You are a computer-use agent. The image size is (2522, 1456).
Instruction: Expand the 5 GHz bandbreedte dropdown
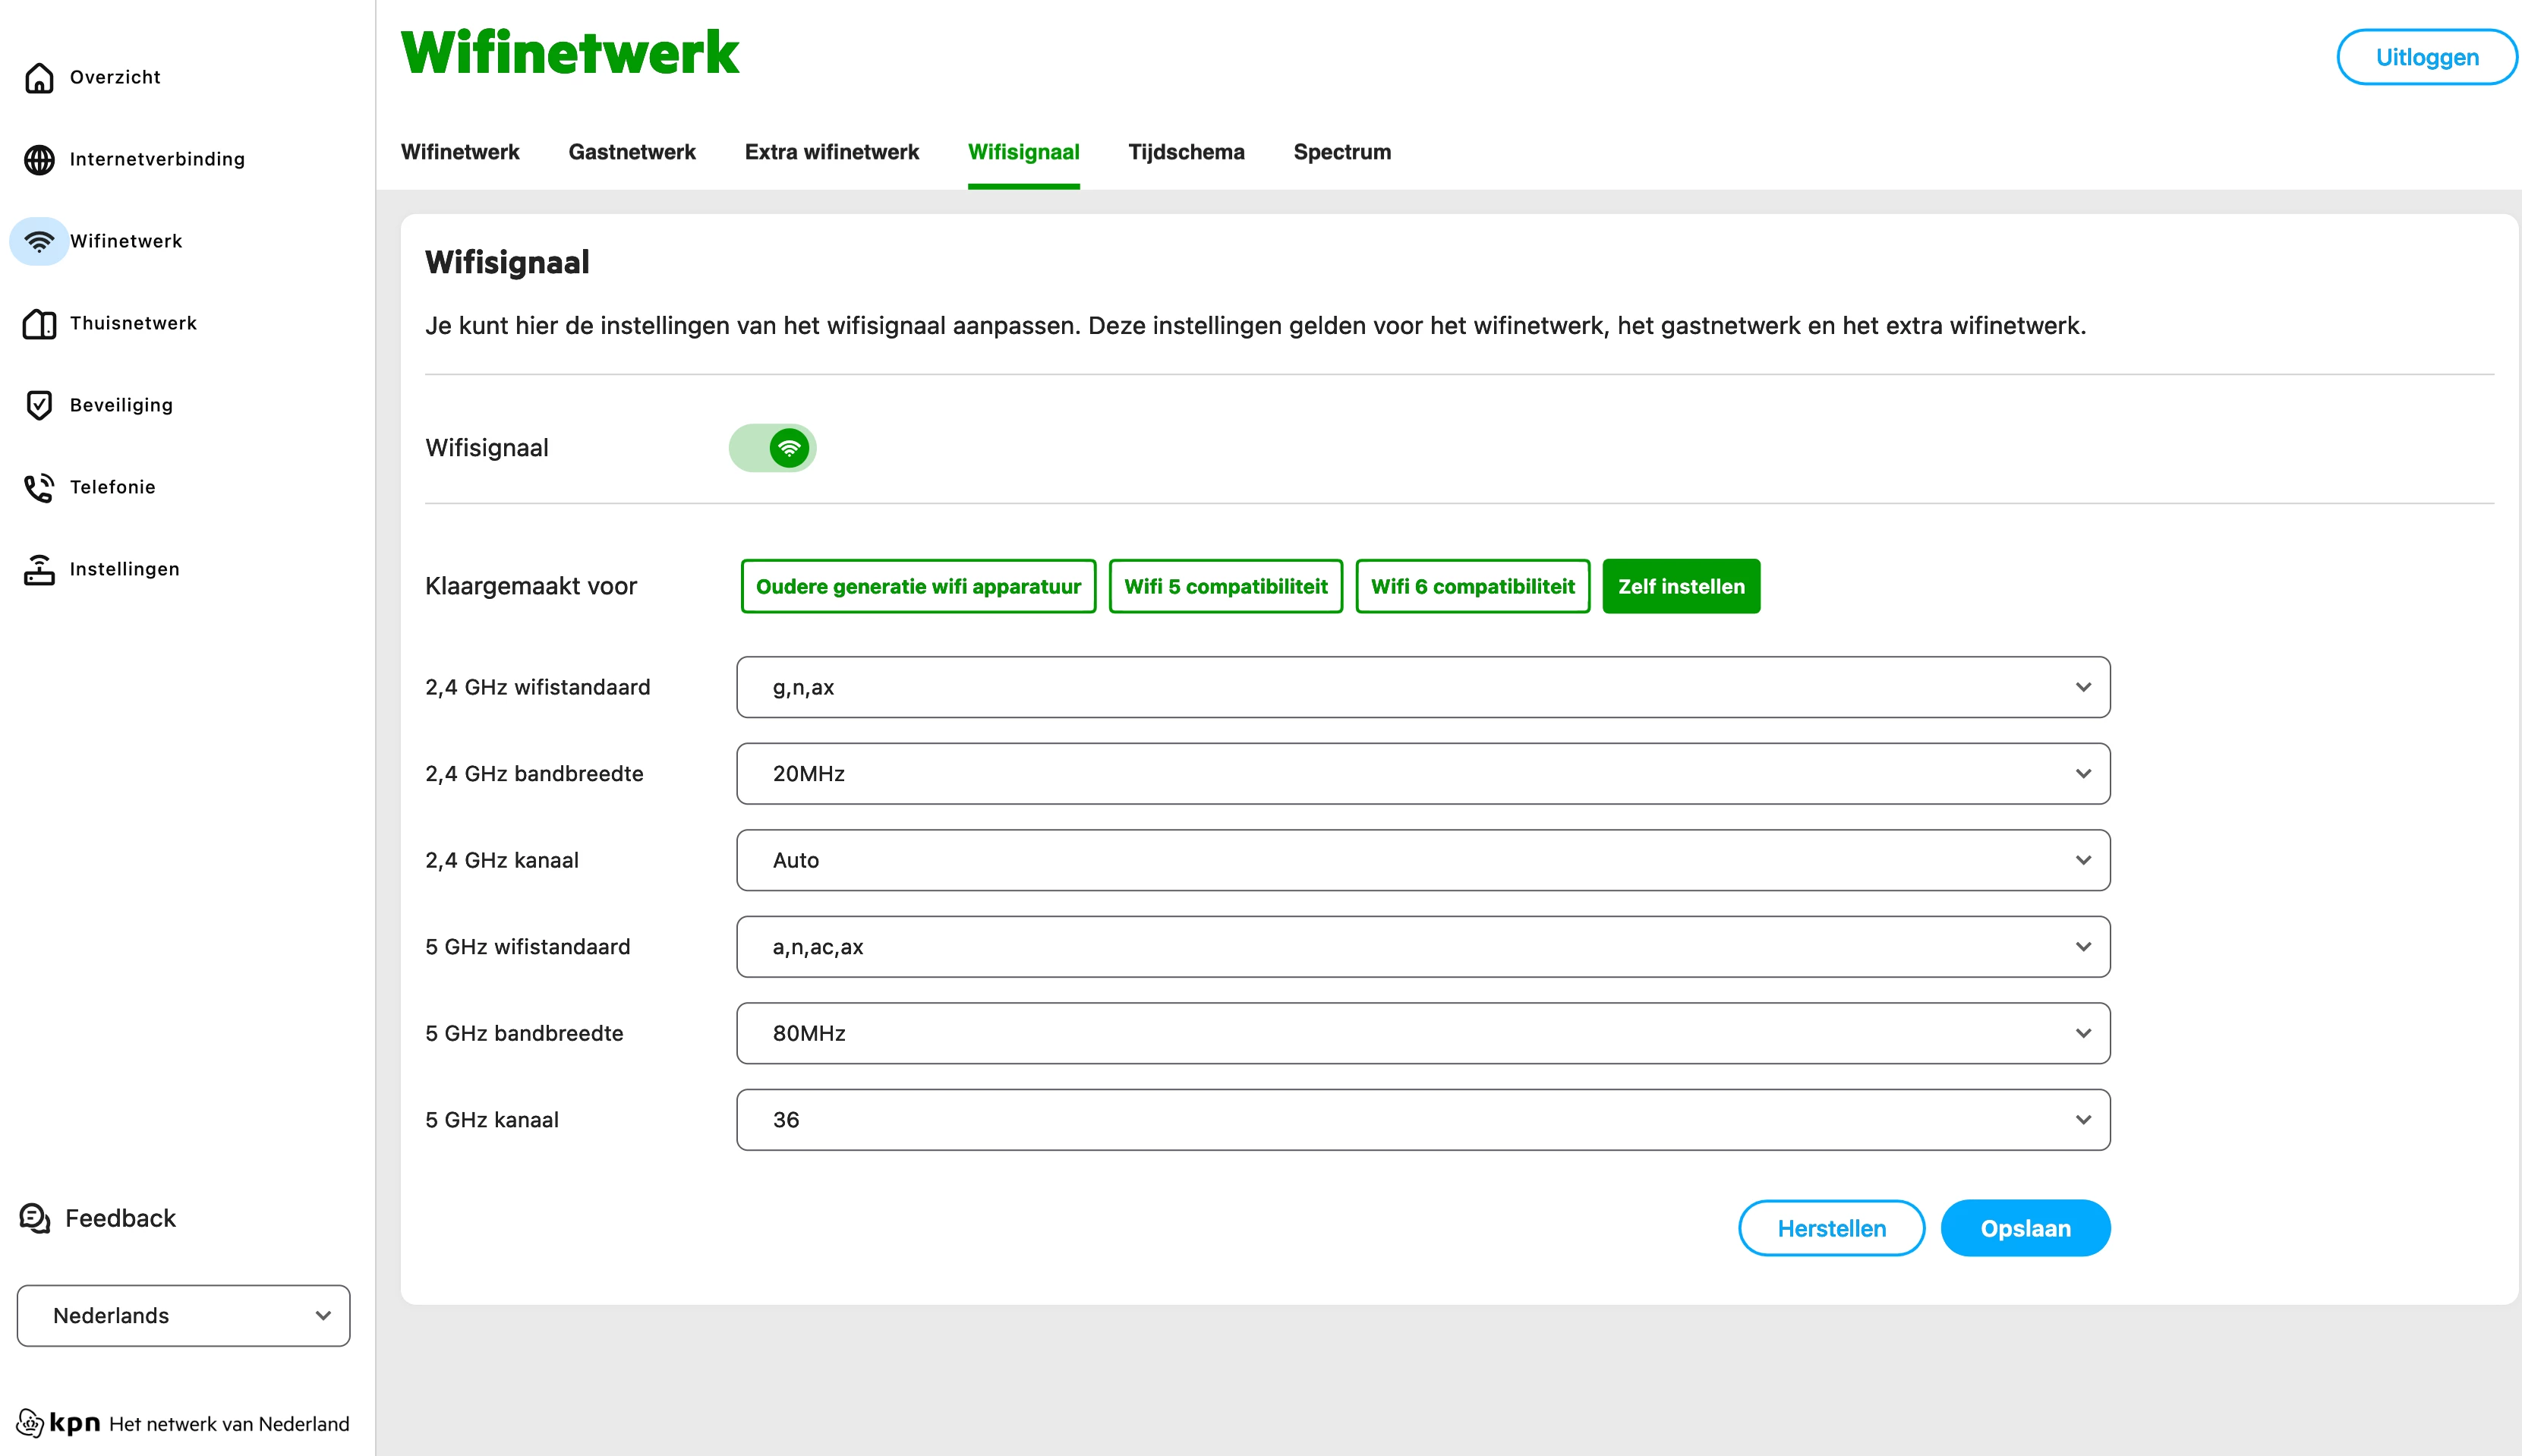(x=1422, y=1033)
